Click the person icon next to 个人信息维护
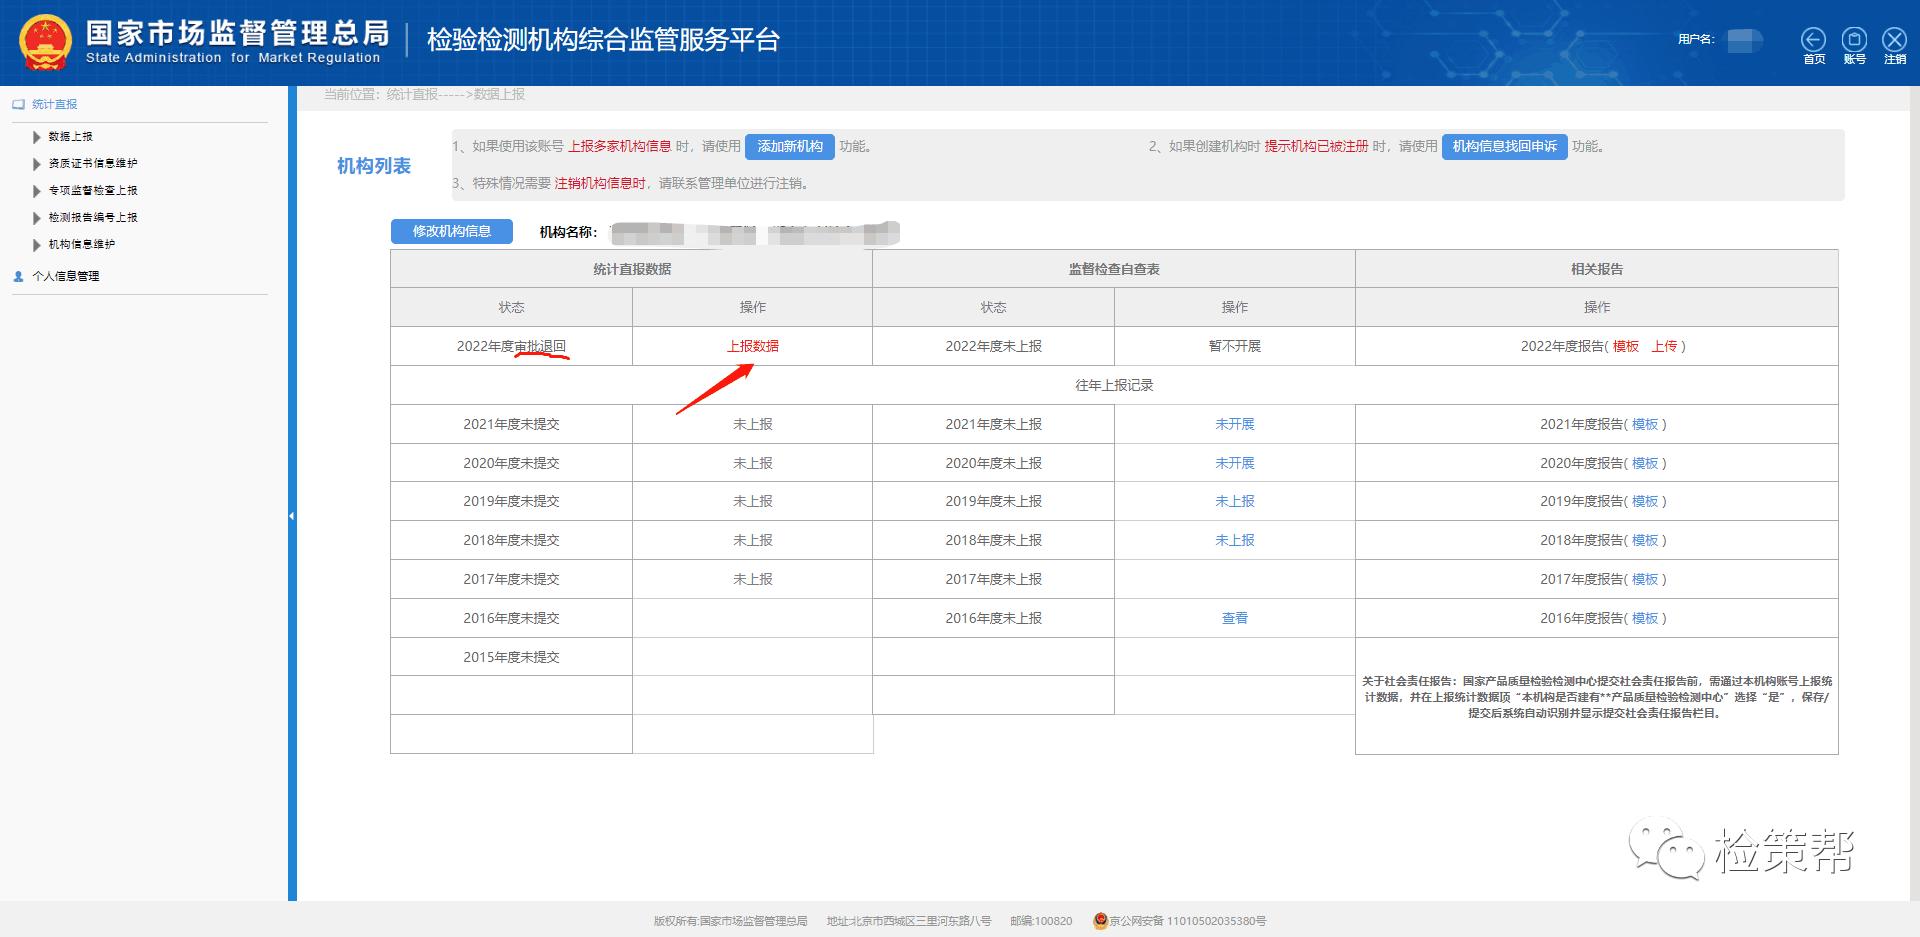Screen dimensions: 1920x937 pos(17,276)
